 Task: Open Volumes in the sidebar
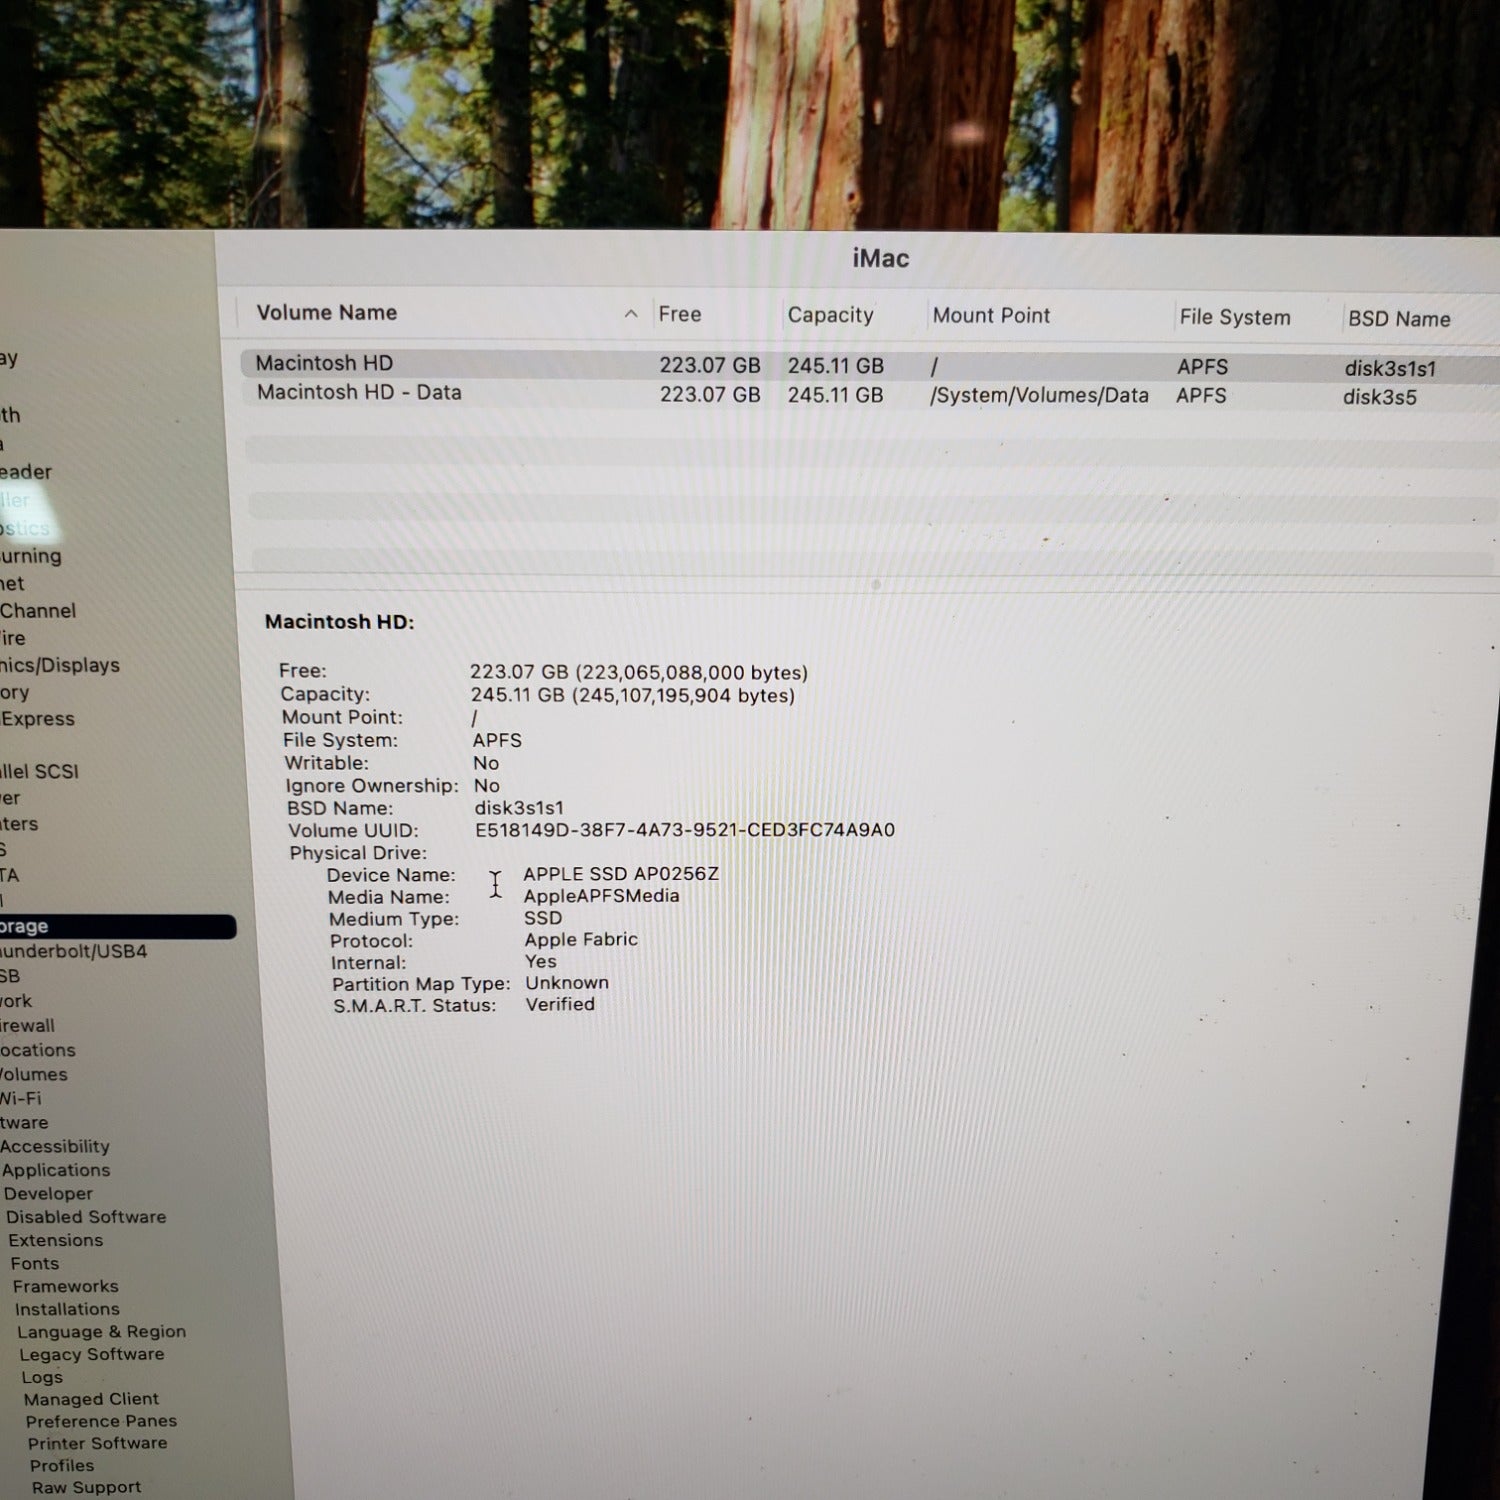pos(33,1074)
